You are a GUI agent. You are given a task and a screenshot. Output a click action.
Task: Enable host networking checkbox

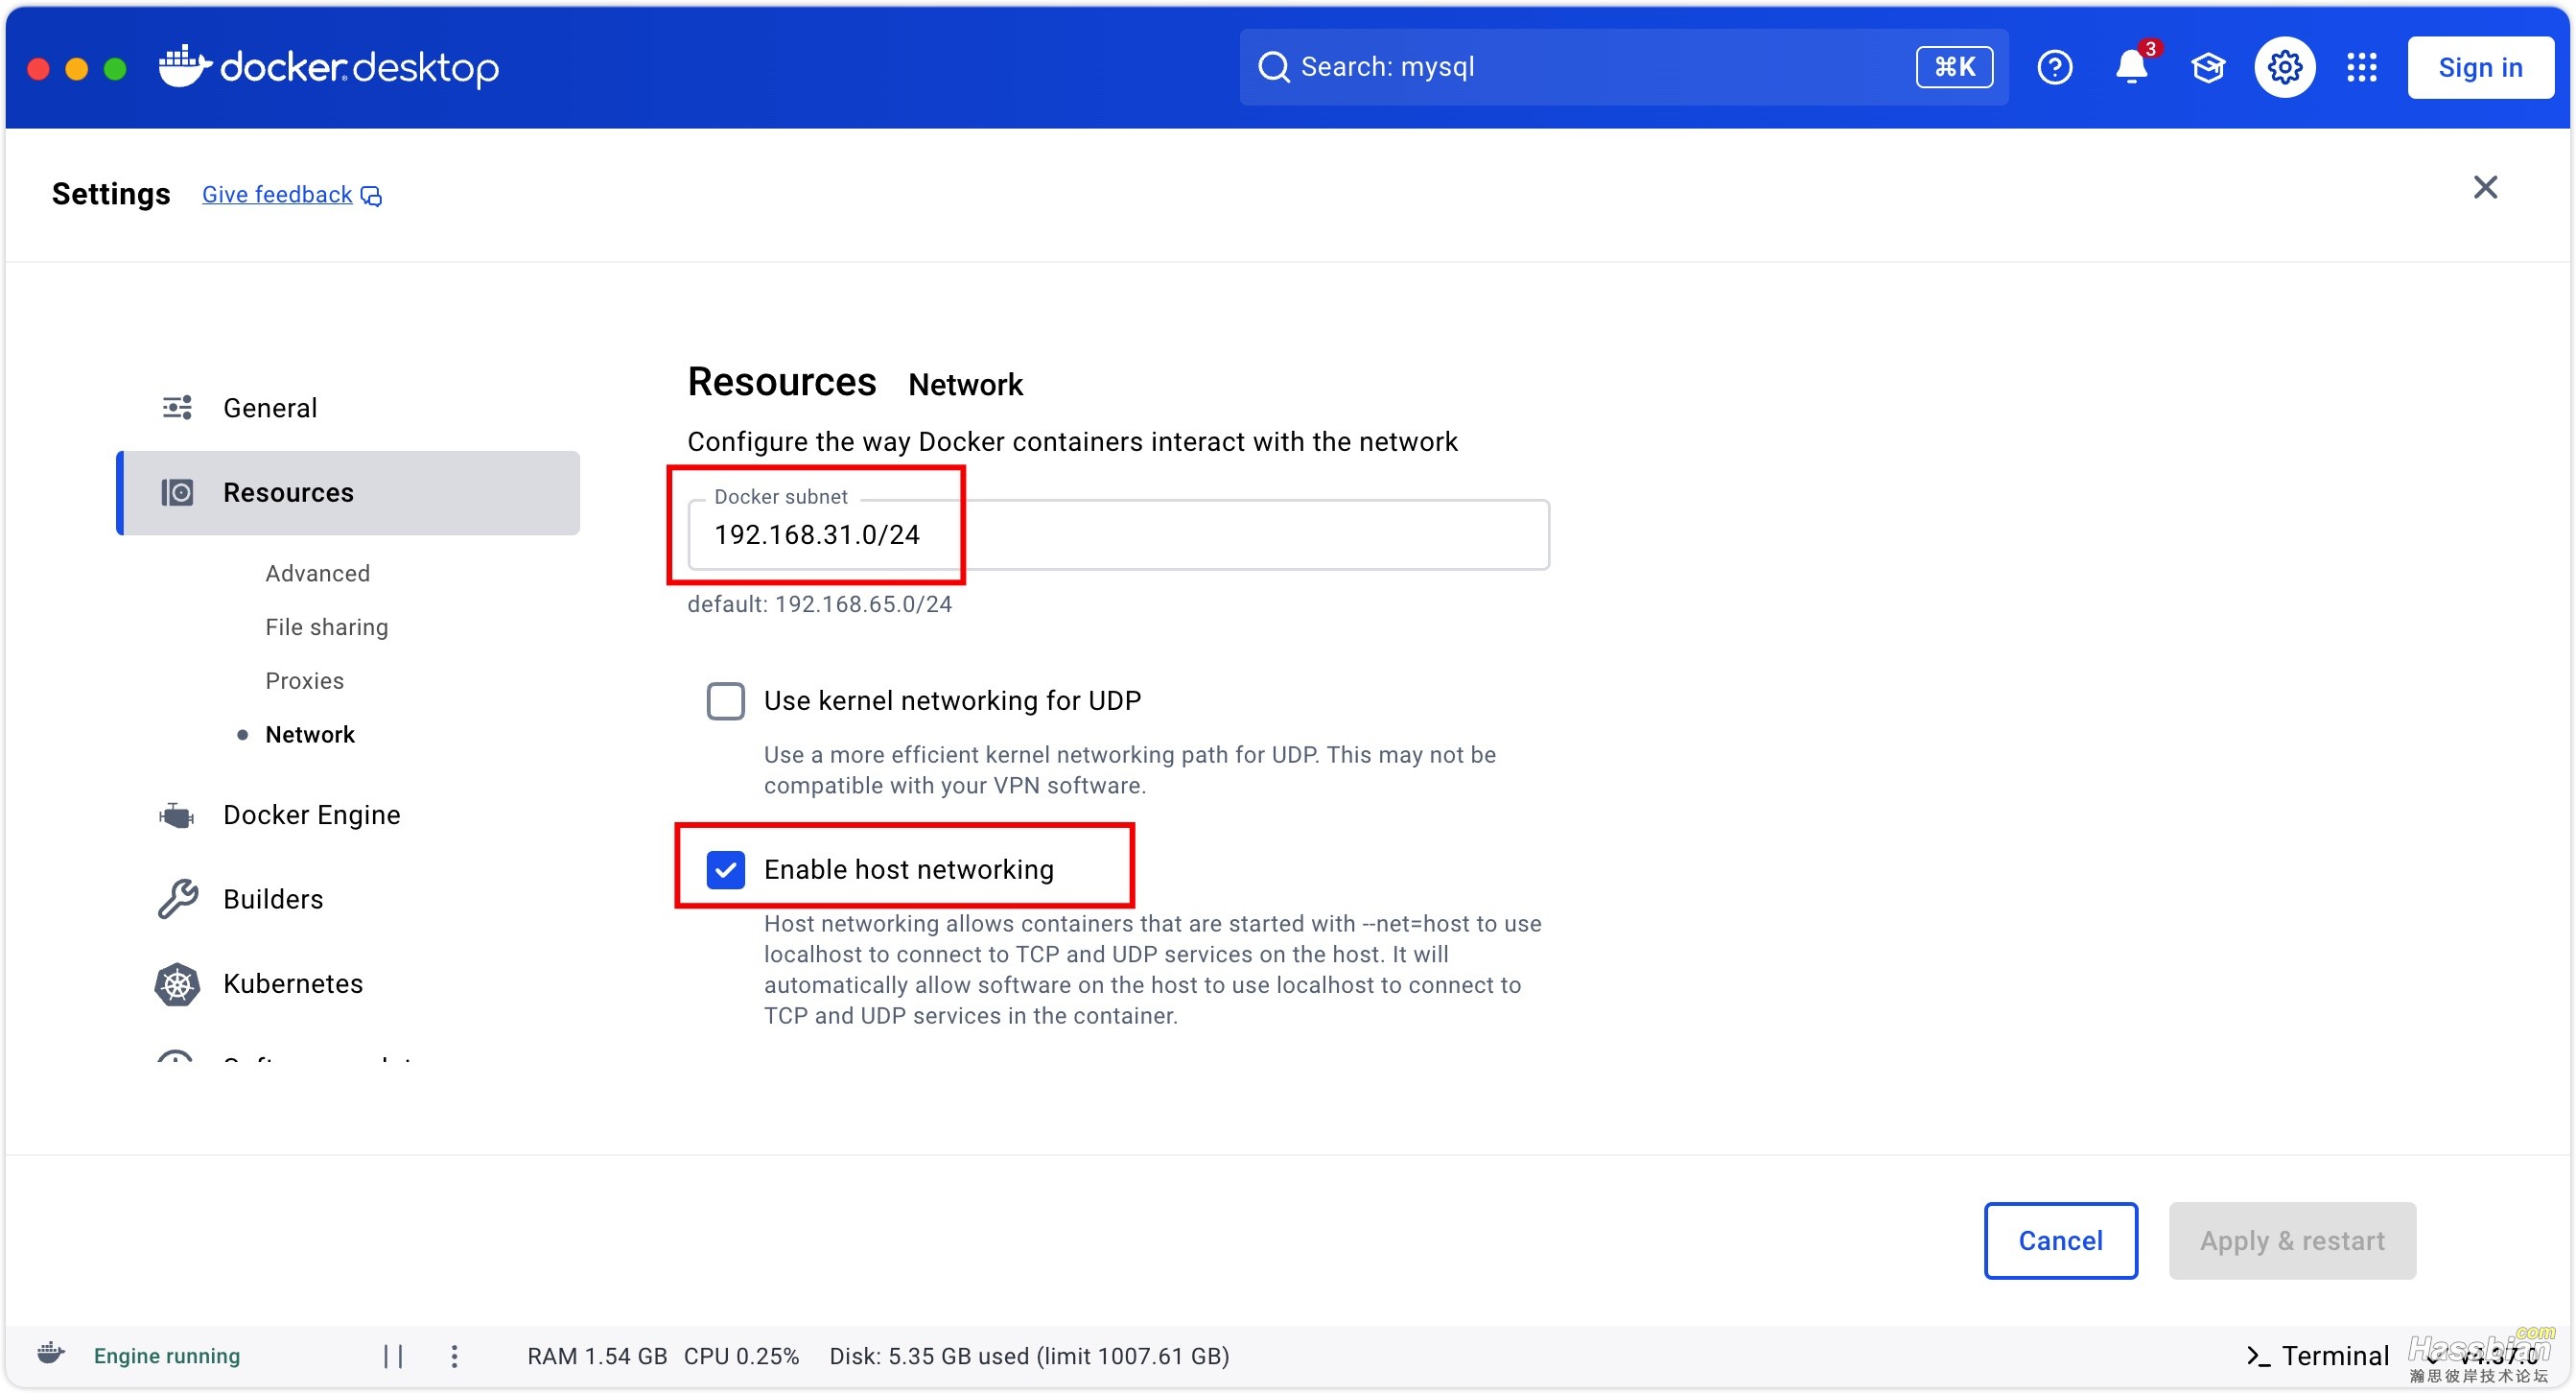tap(729, 868)
